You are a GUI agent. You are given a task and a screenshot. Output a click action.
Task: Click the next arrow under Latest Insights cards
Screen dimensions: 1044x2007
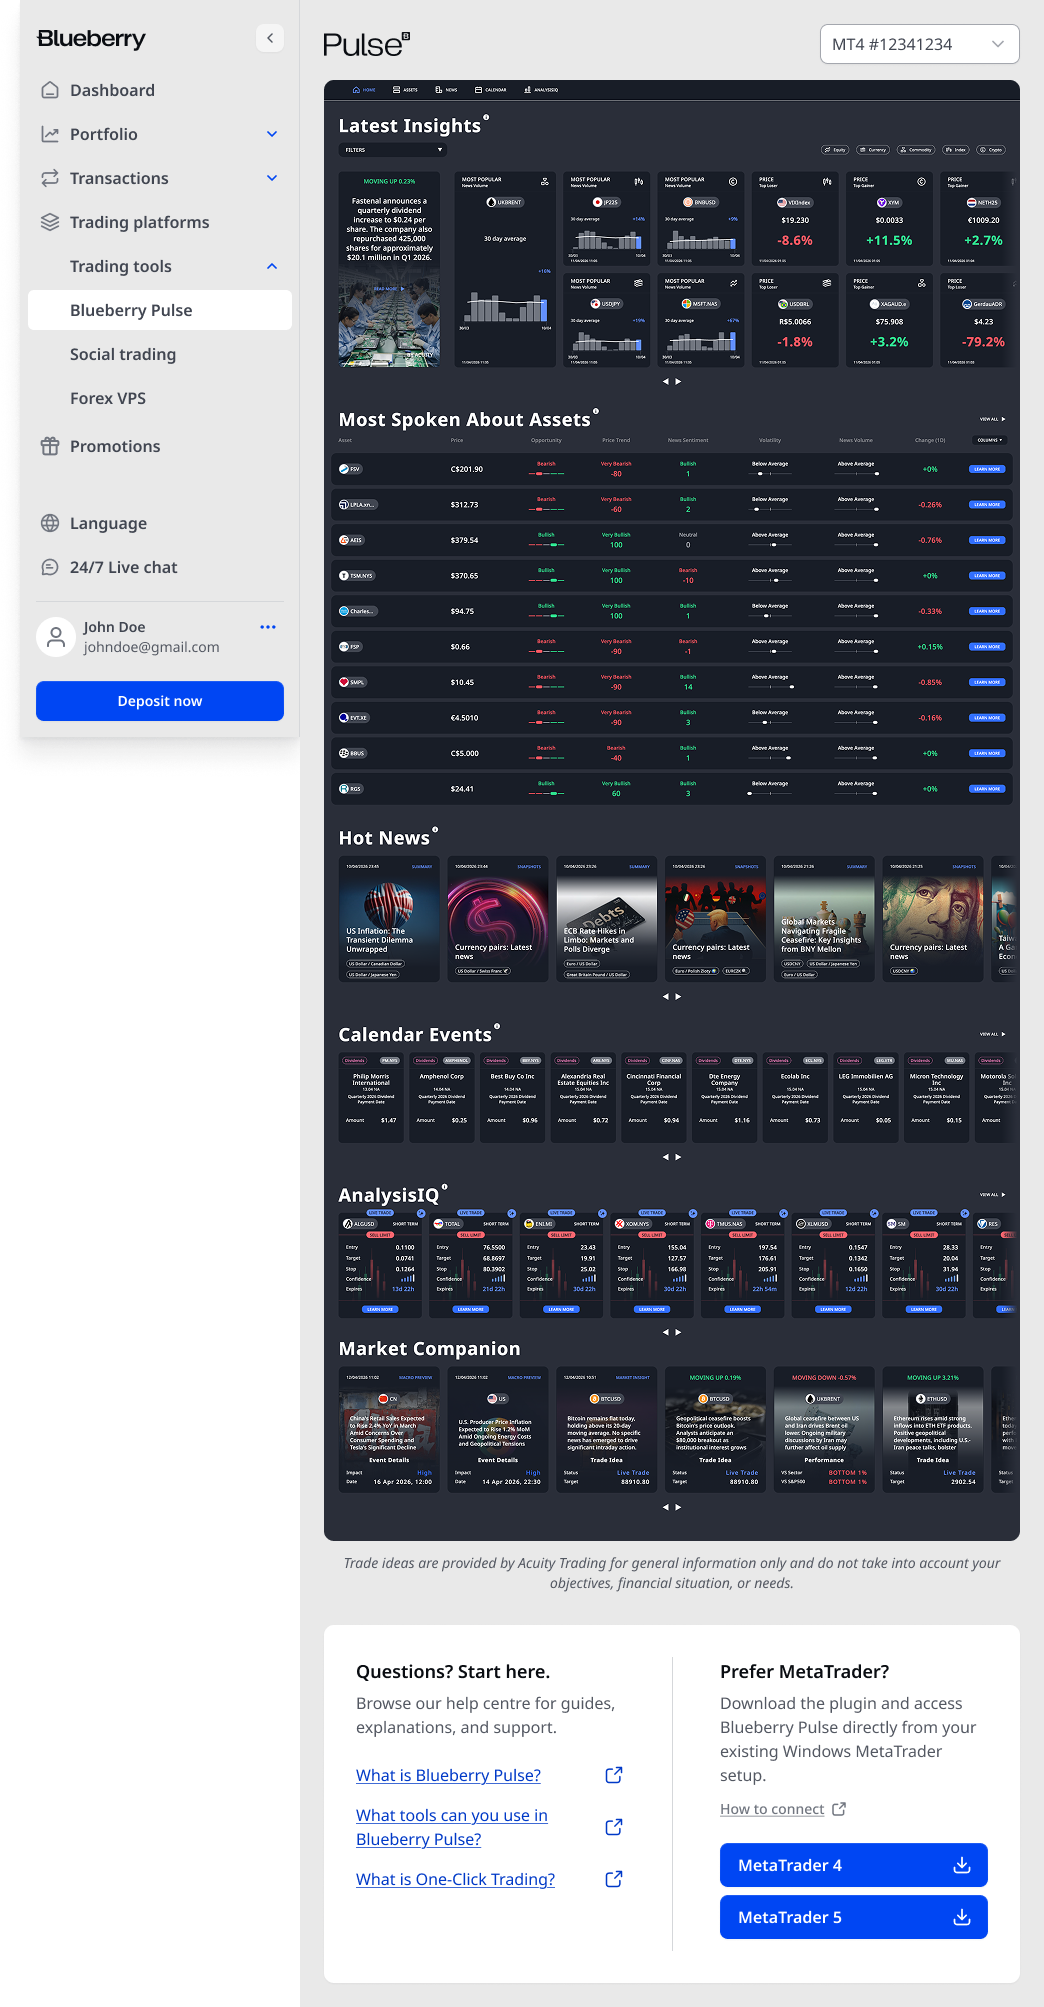click(678, 381)
